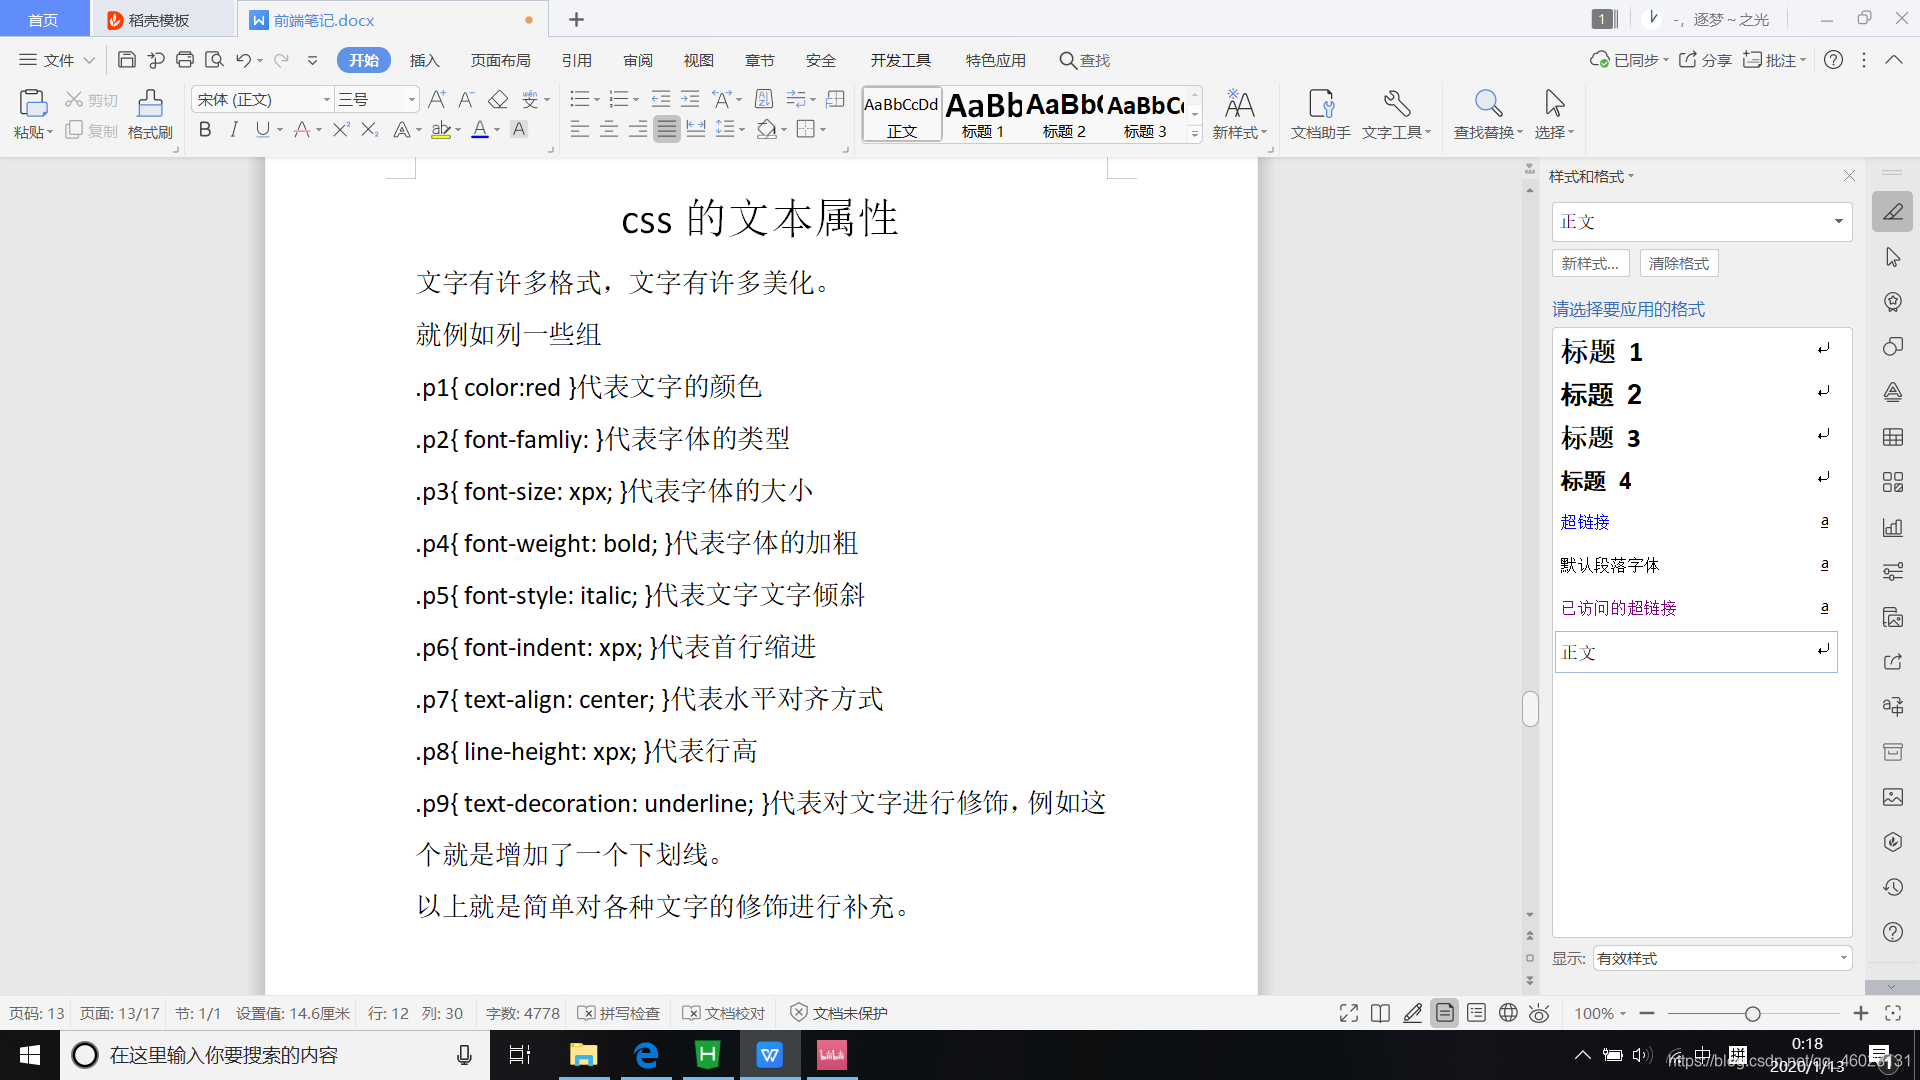Increase font size with A+ icon
Screen dimensions: 1920x1080
437,99
